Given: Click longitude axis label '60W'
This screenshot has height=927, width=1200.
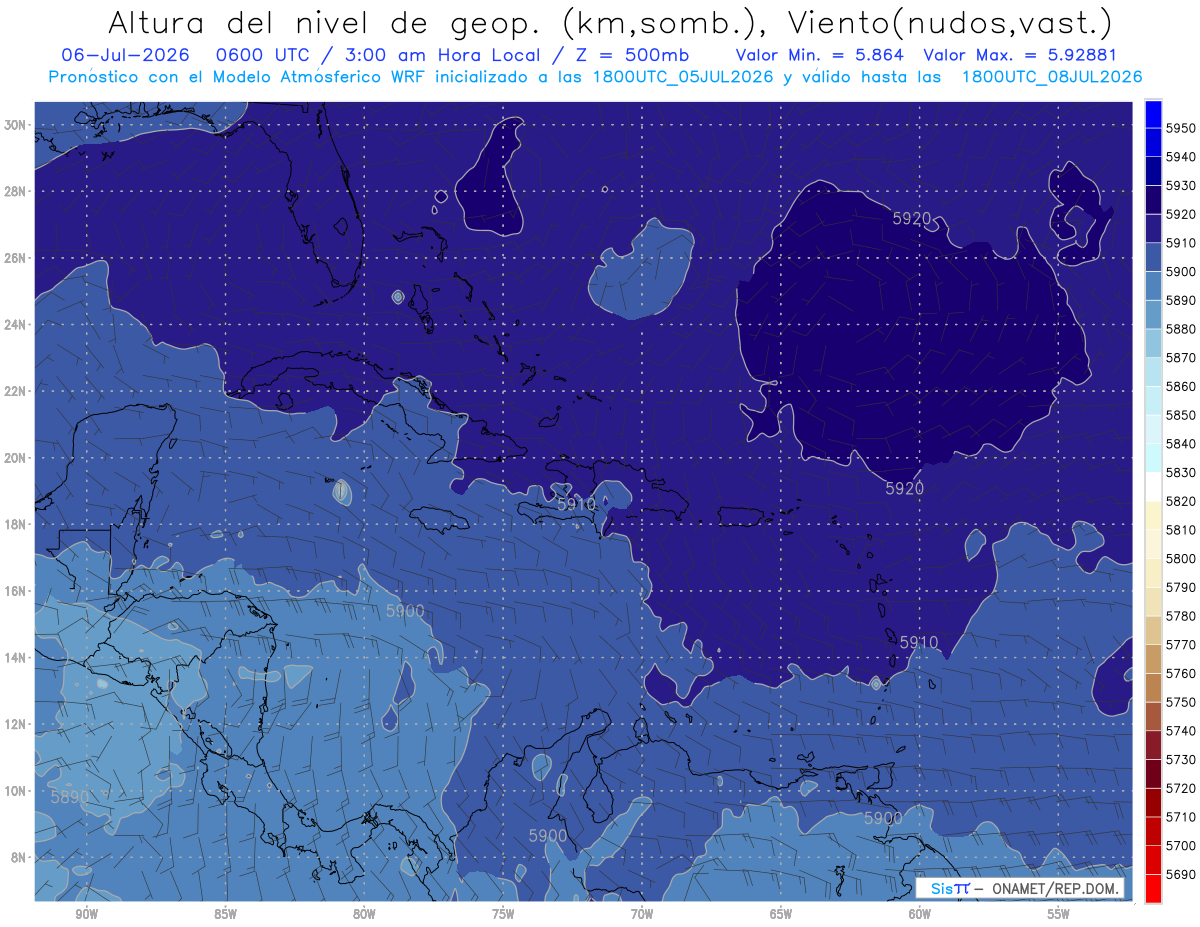Looking at the screenshot, I should pos(920,915).
